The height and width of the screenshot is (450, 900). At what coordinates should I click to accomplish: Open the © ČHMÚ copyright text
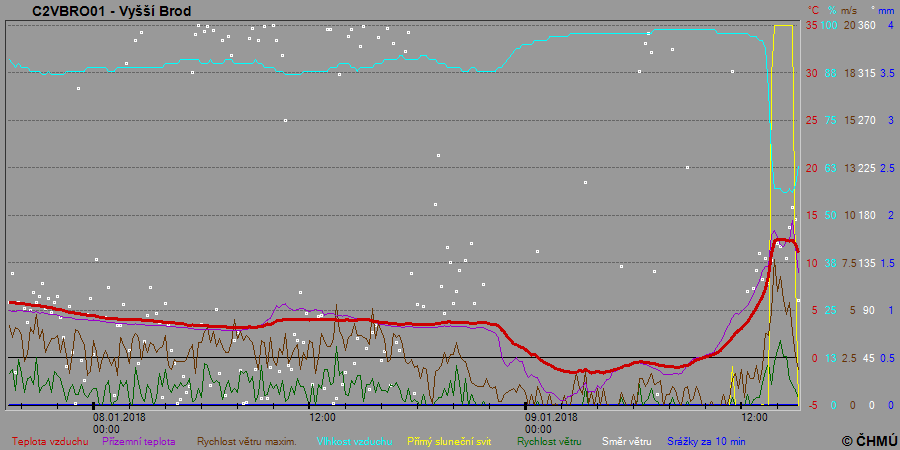(867, 440)
